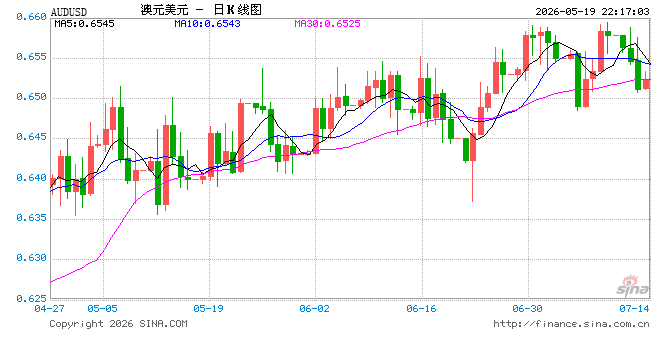Image resolution: width=660 pixels, height=360 pixels.
Task: Click the Sina logo watermark
Action: 632,286
